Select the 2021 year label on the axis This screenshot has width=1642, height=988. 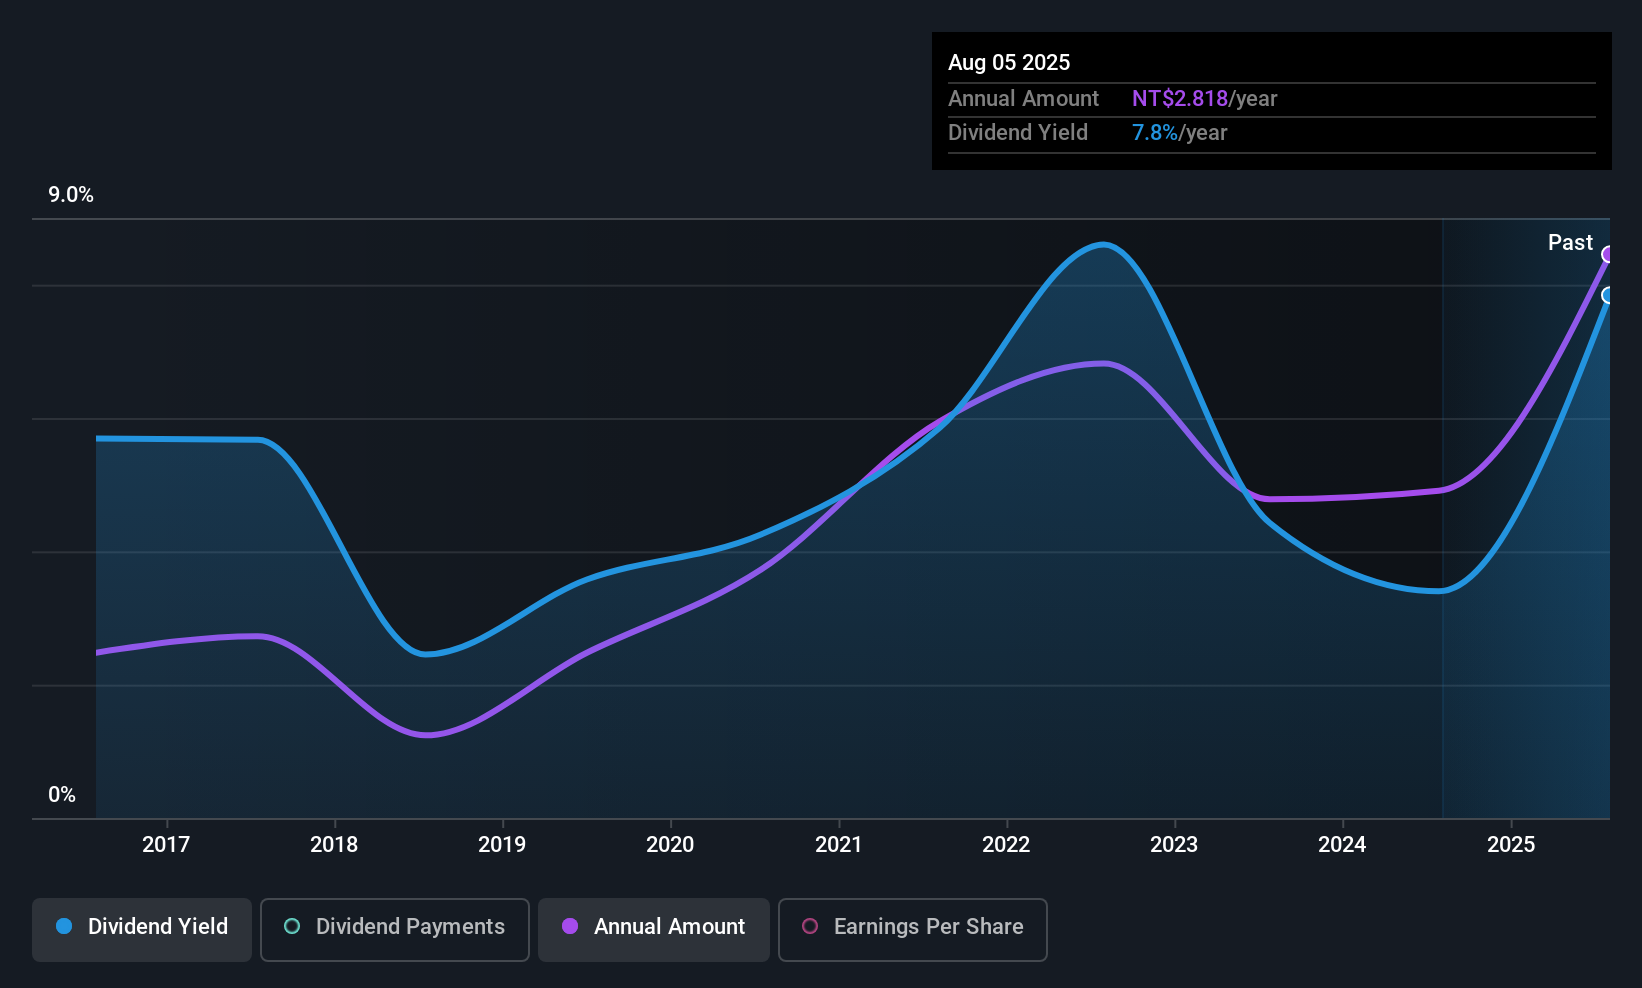coord(839,844)
